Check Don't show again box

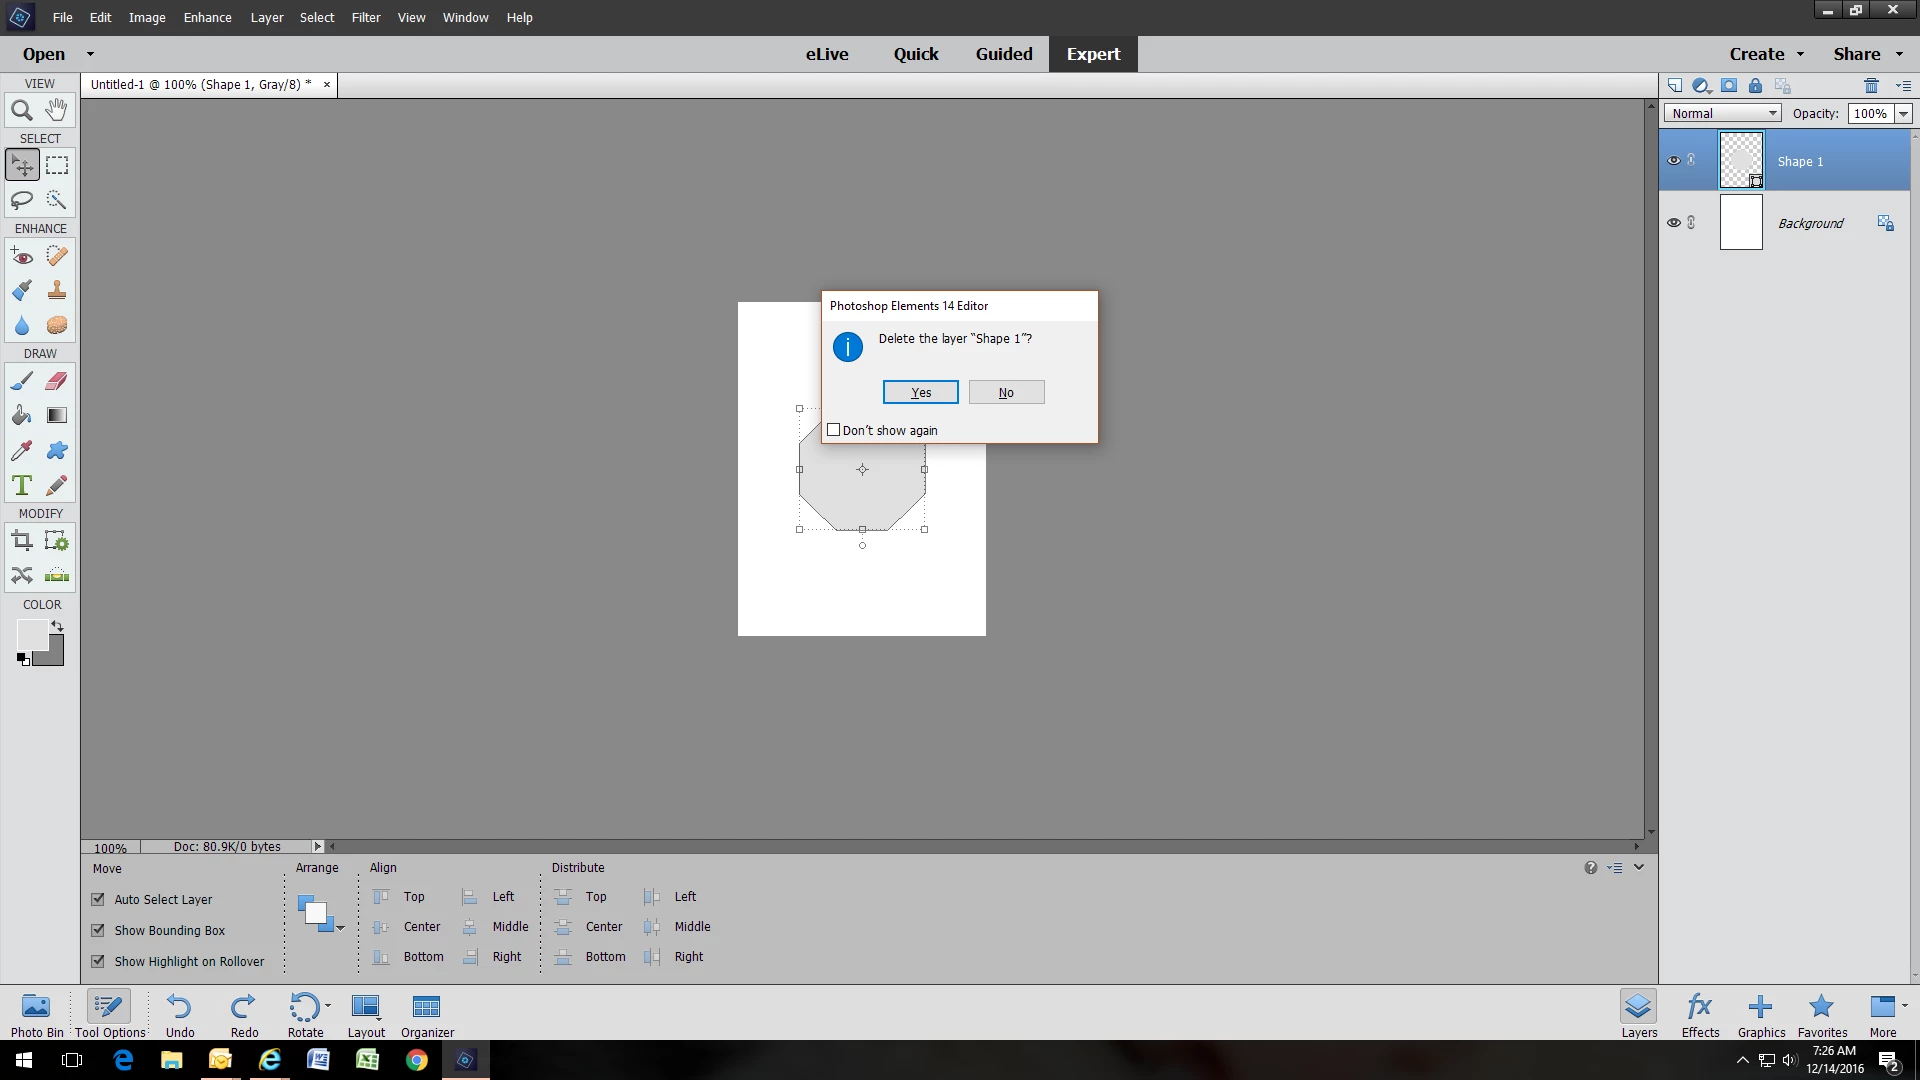tap(834, 430)
